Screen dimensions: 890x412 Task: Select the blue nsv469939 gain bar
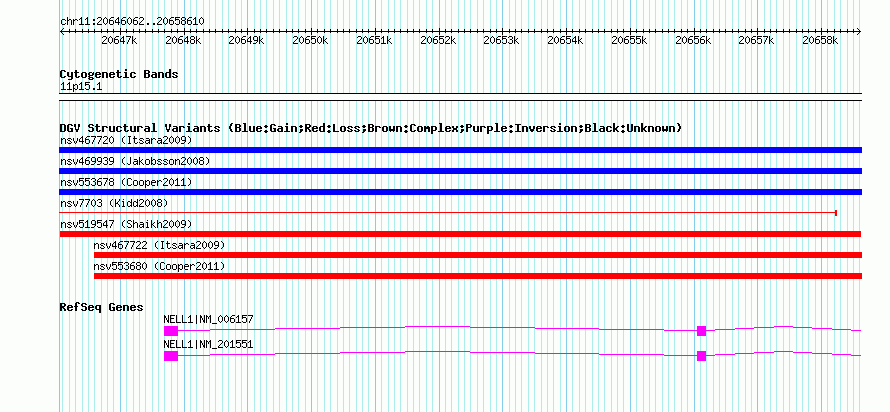[x=460, y=171]
